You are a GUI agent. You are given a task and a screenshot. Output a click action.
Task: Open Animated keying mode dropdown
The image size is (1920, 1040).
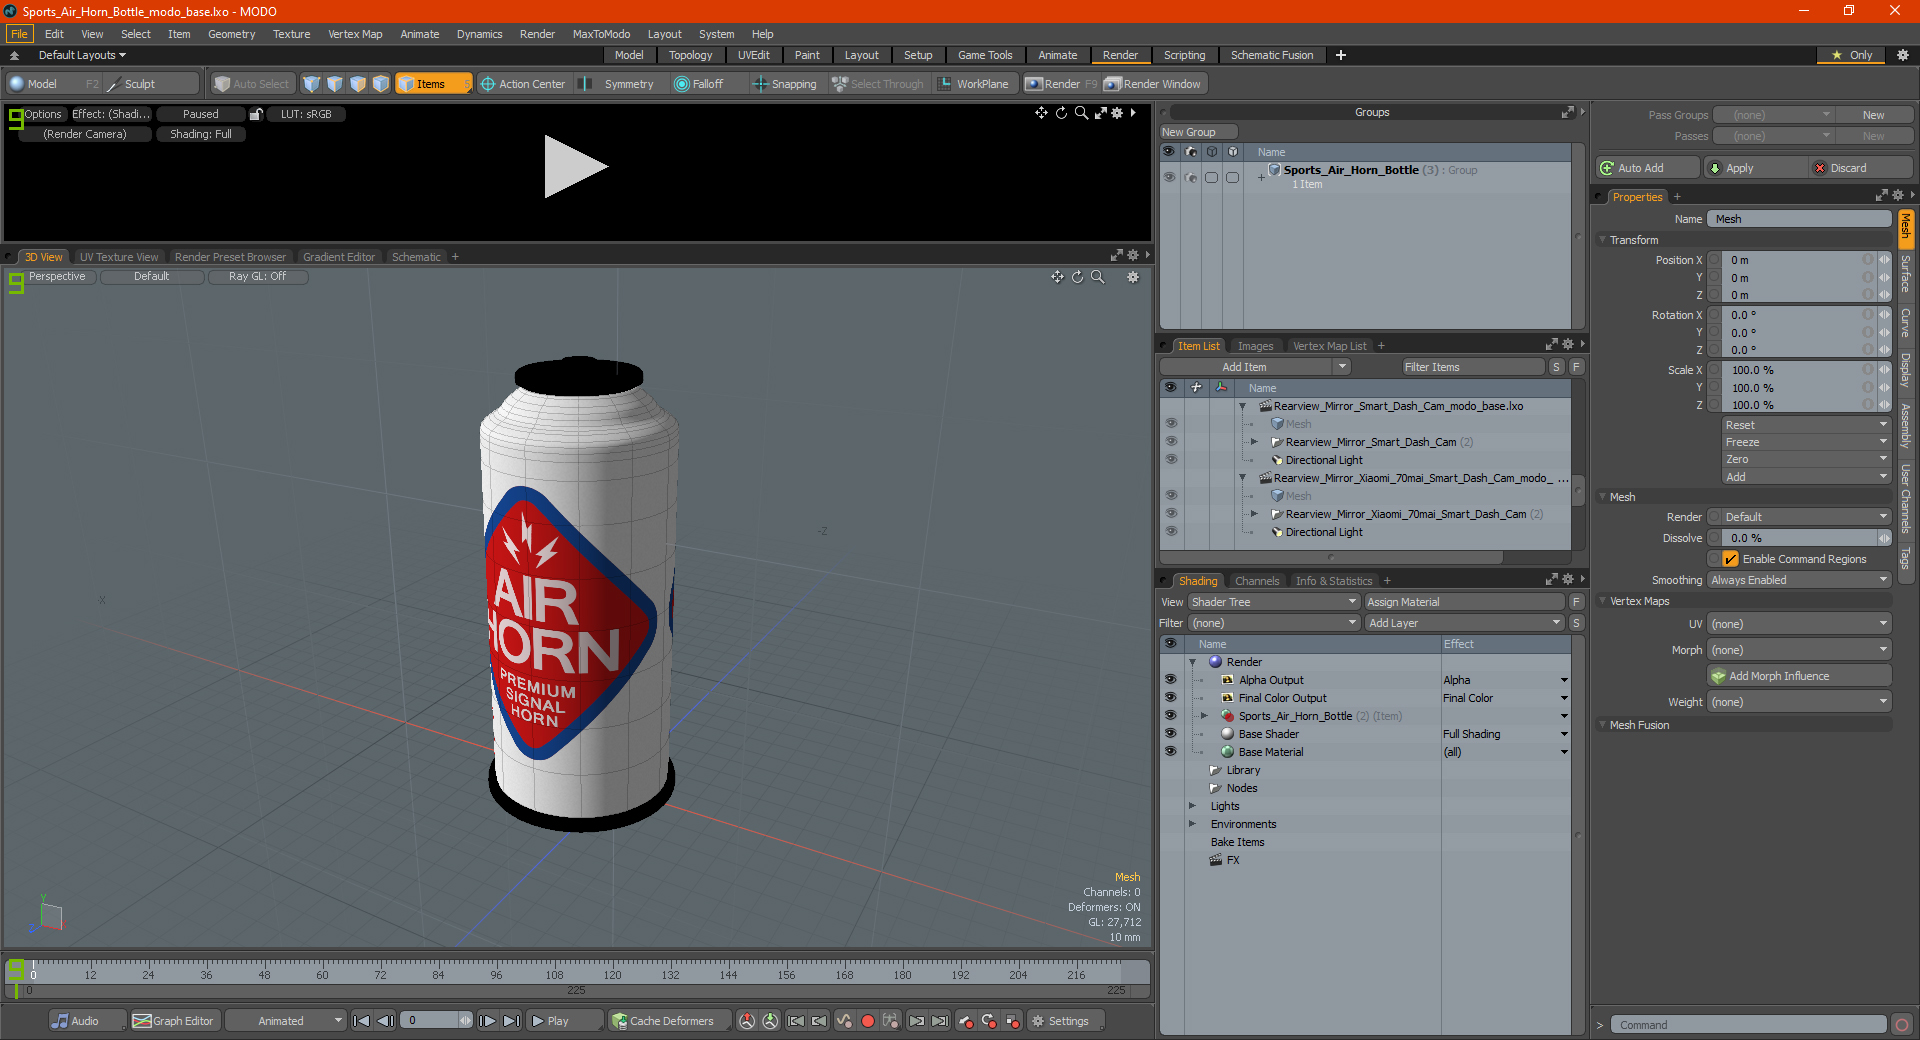(x=286, y=1021)
